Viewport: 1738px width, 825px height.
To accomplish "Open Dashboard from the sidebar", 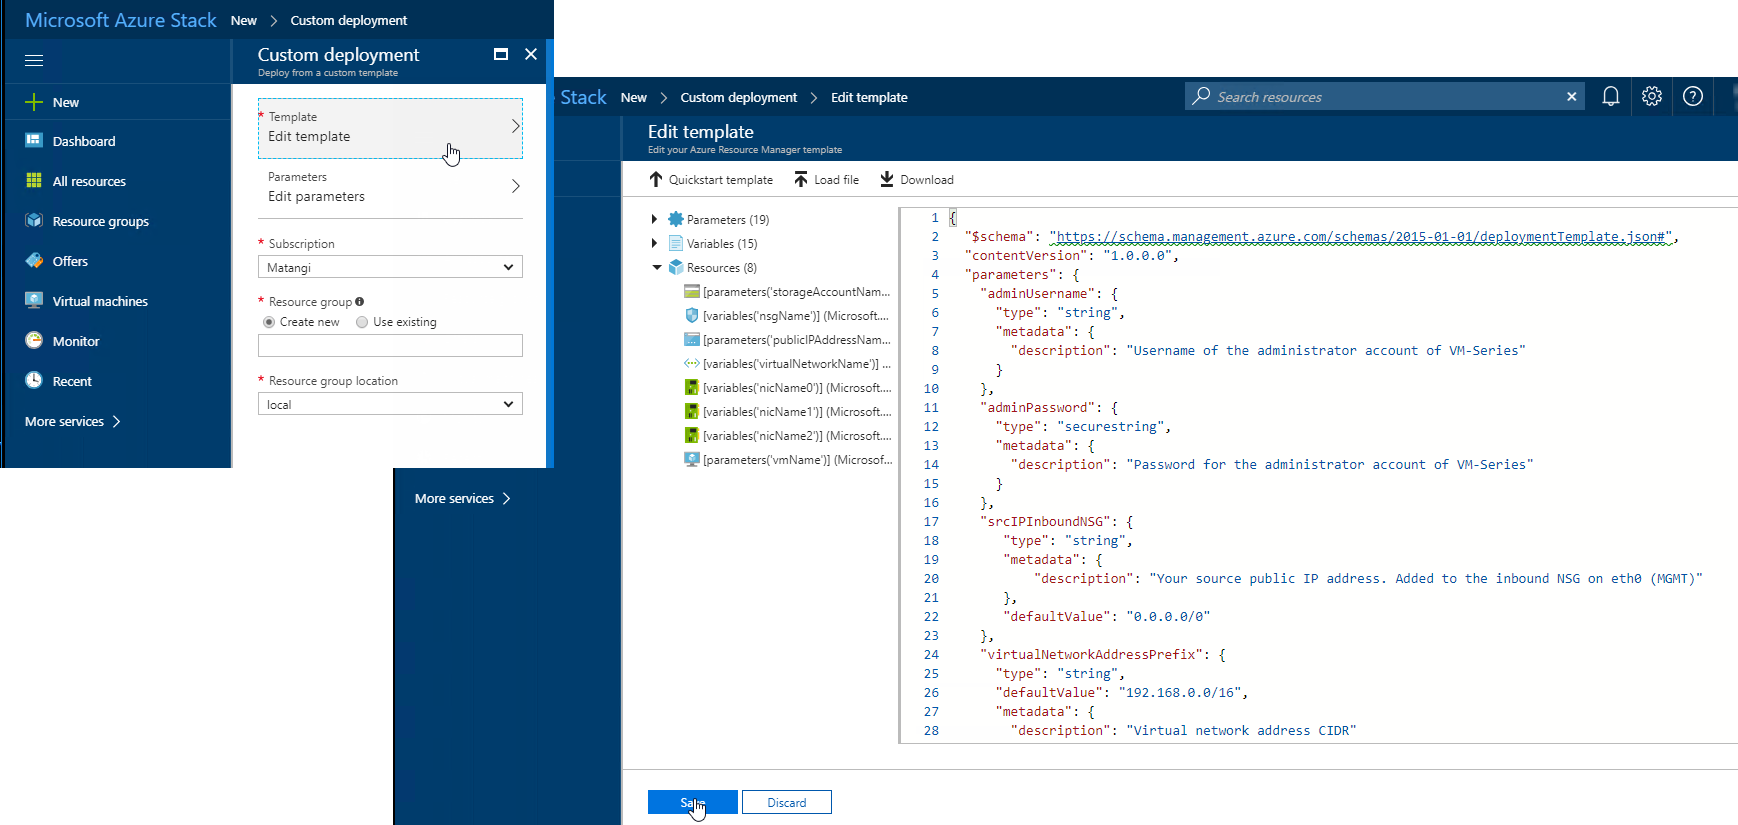I will (83, 141).
